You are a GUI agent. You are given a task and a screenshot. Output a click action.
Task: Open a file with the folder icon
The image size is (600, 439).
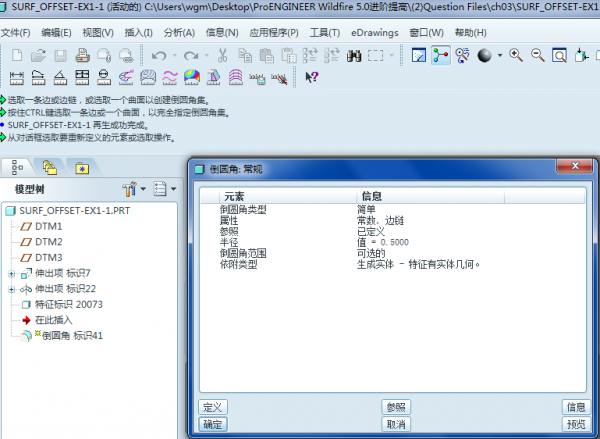38,55
